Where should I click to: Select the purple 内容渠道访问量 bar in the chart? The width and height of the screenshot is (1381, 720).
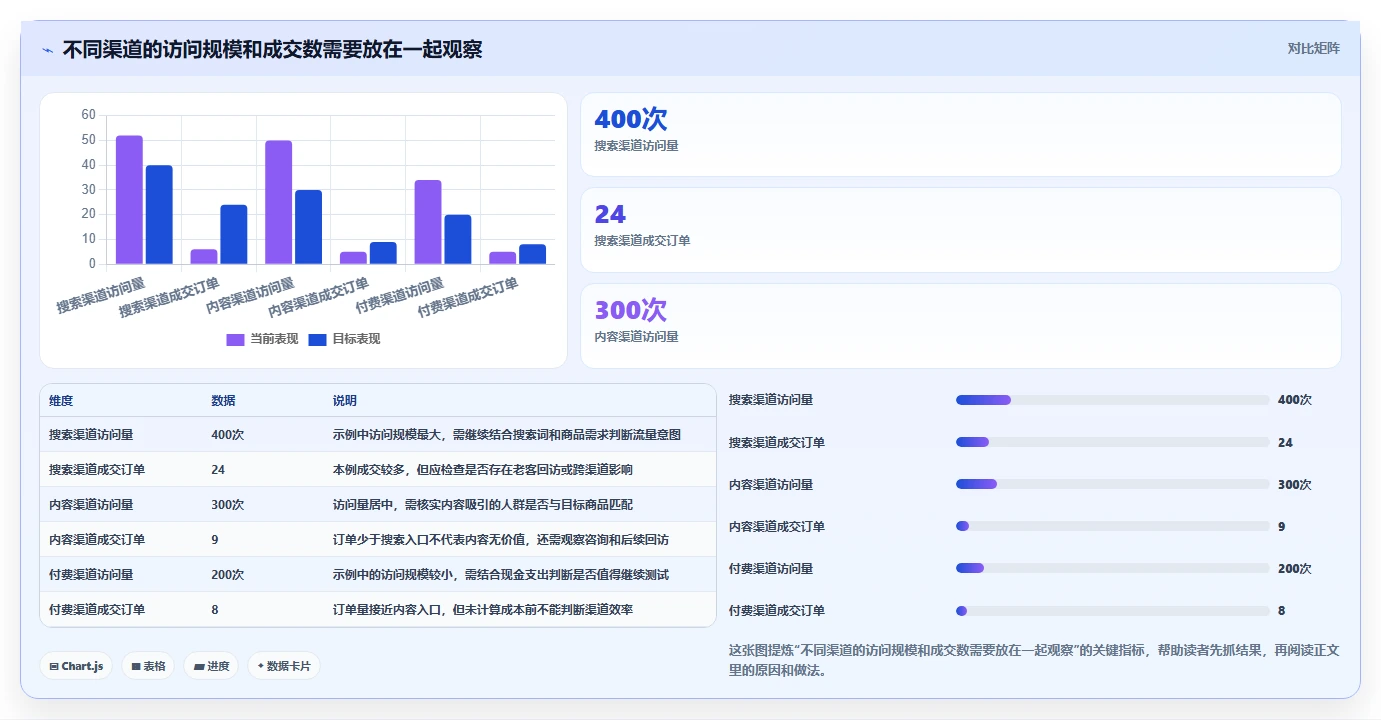(279, 202)
